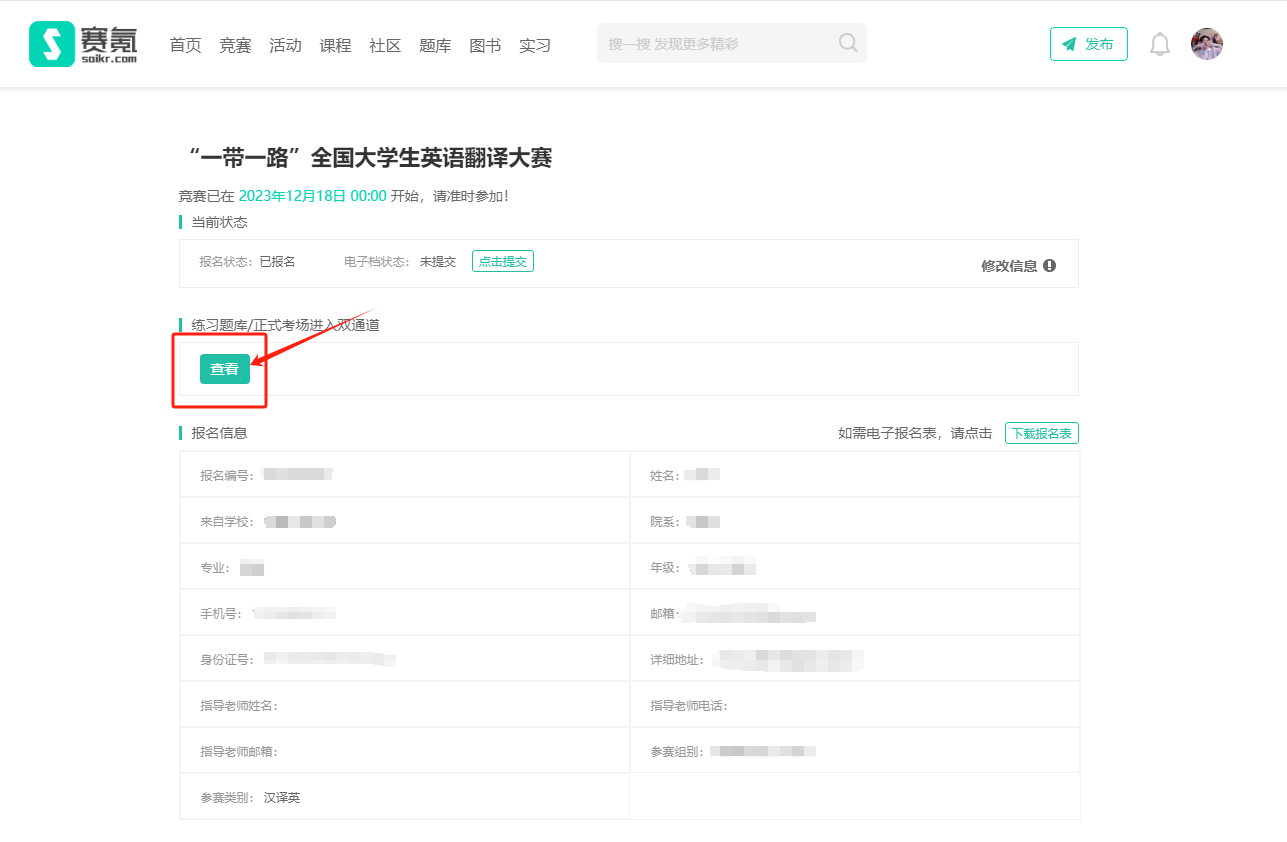Open the notification bell
The height and width of the screenshot is (842, 1287).
pyautogui.click(x=1159, y=44)
